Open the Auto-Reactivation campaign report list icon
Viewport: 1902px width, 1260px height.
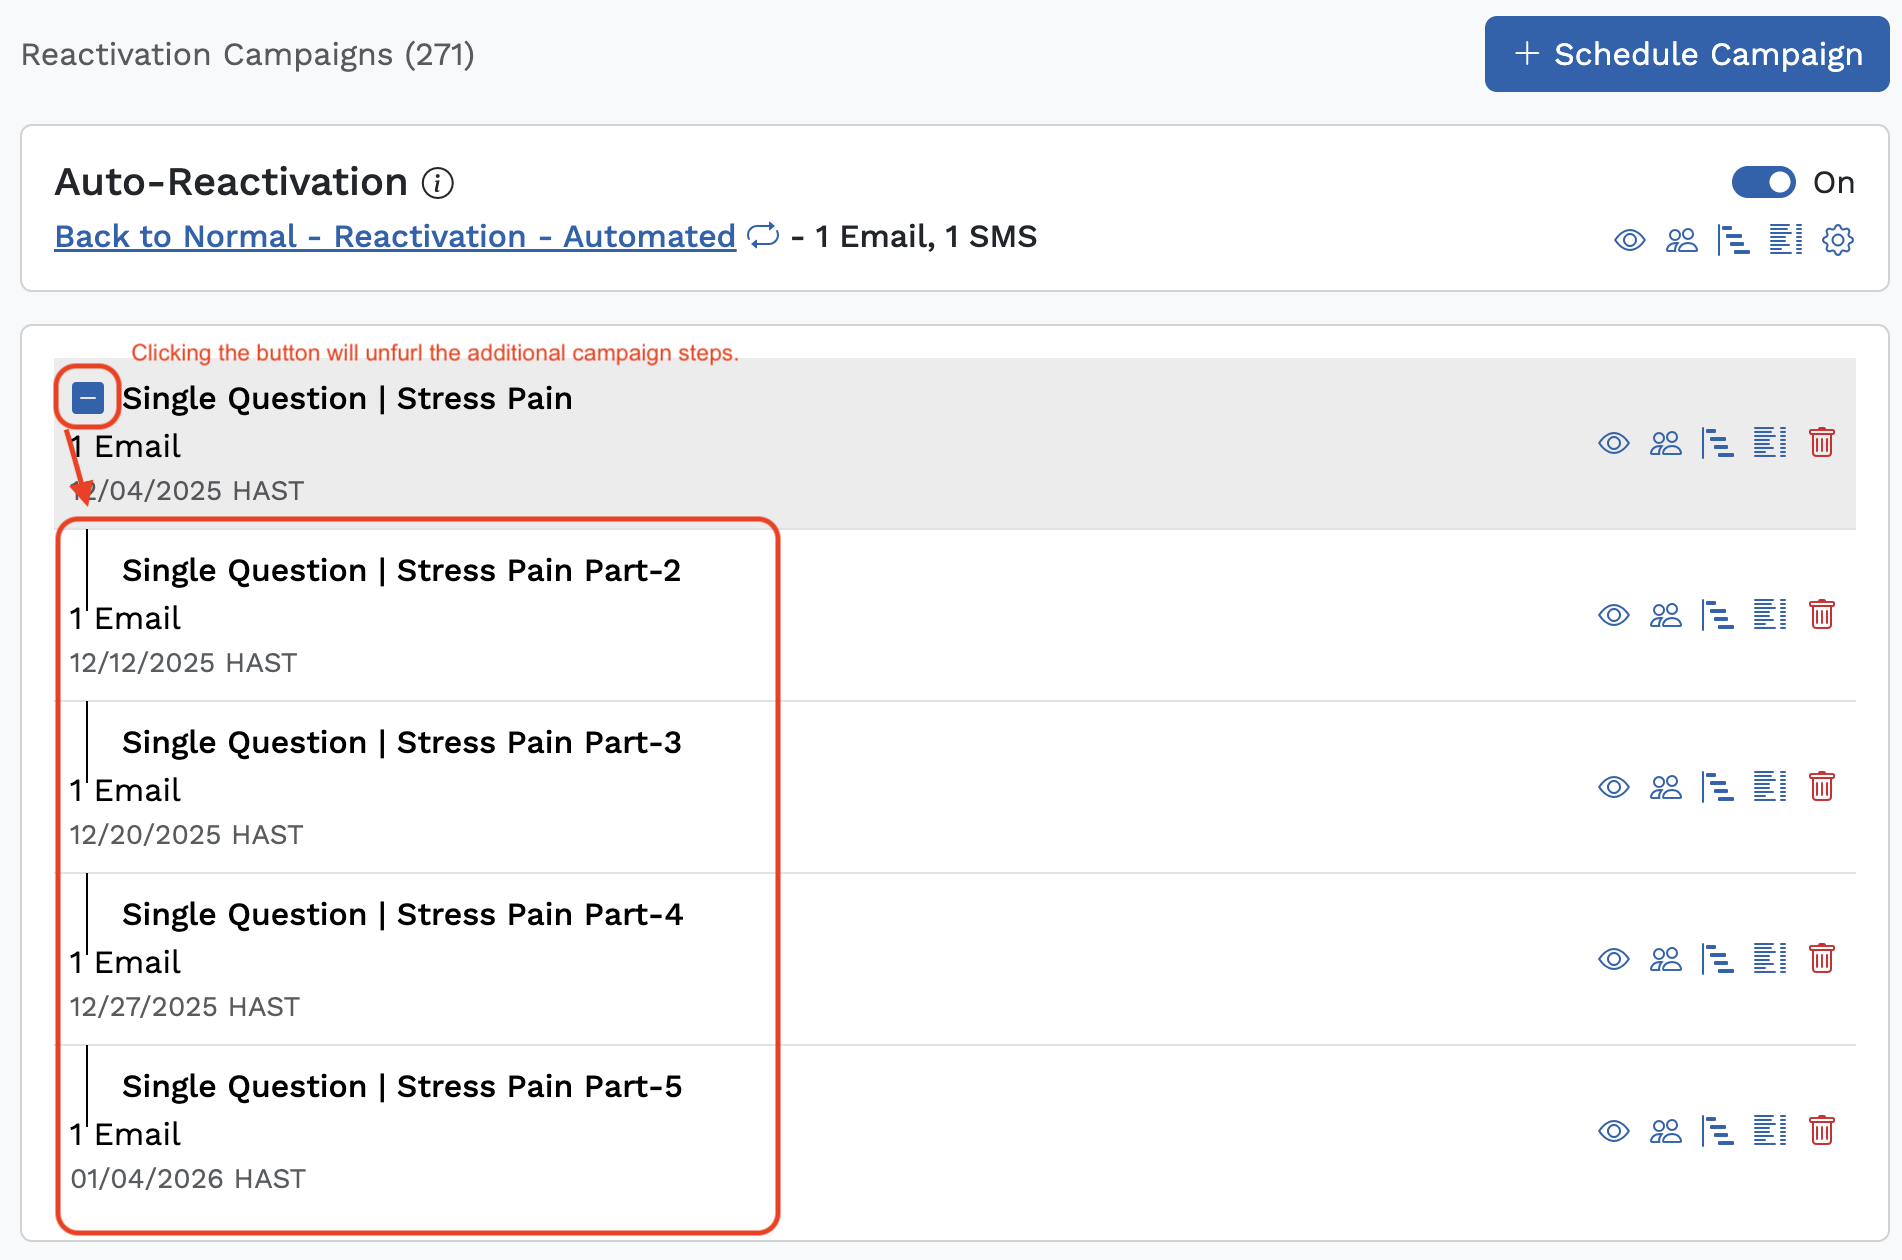point(1786,240)
